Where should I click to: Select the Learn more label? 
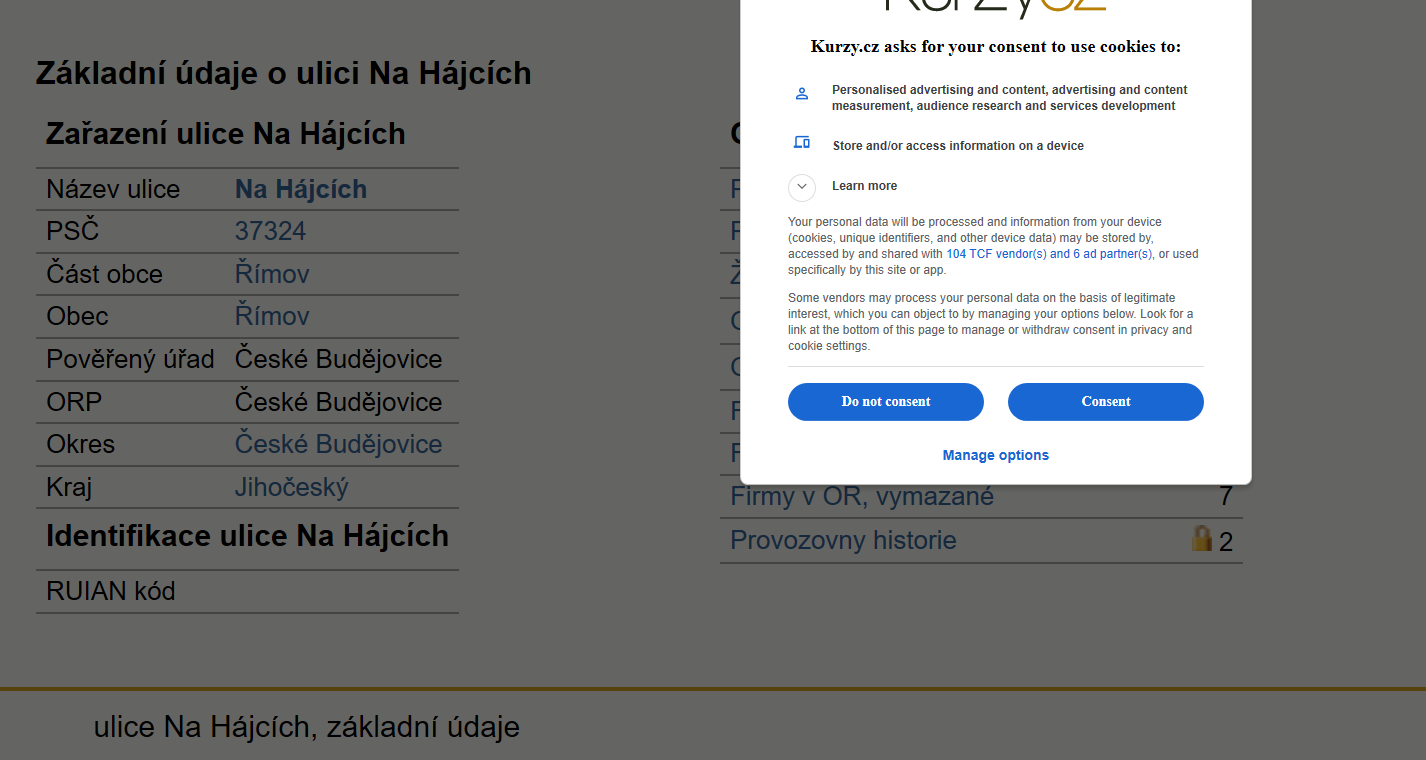coord(864,186)
